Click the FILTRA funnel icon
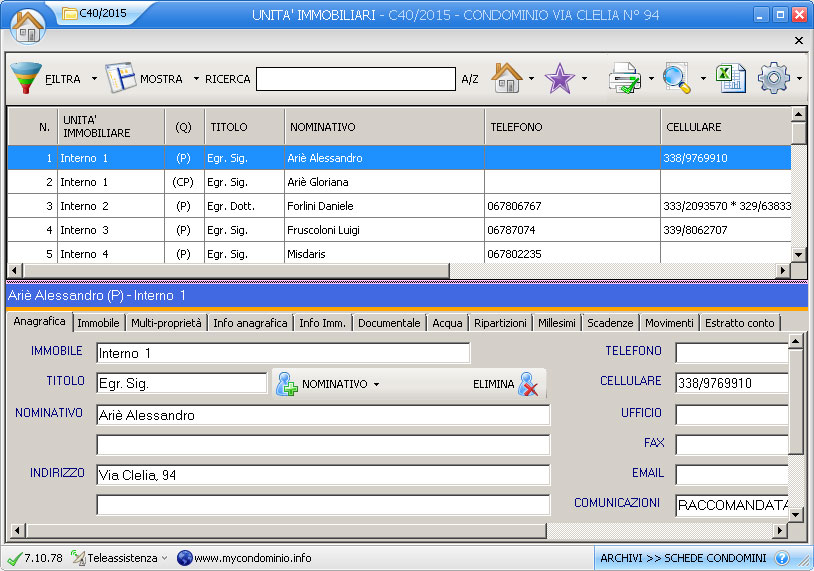Screen dimensions: 814x571 (x=26, y=78)
